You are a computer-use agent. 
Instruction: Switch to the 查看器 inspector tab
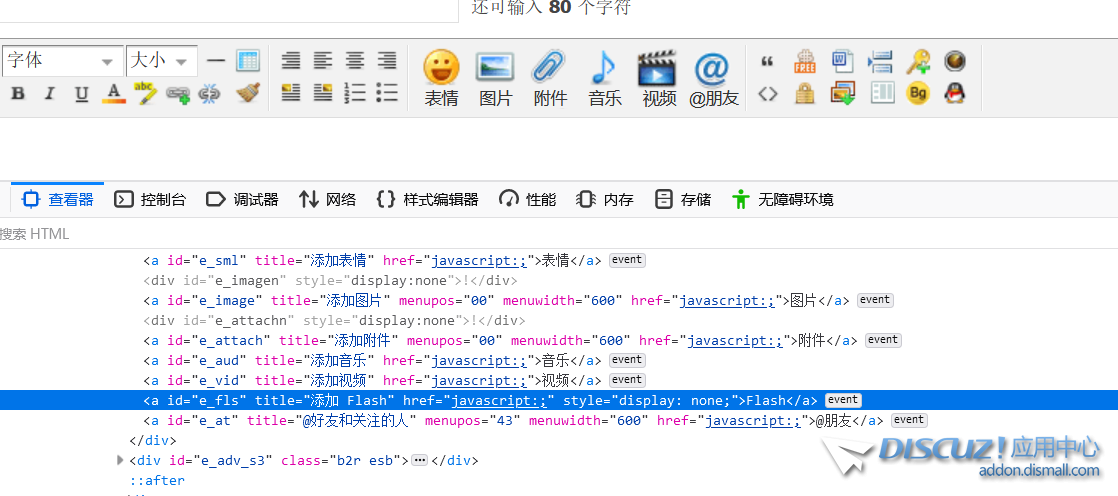pos(58,200)
